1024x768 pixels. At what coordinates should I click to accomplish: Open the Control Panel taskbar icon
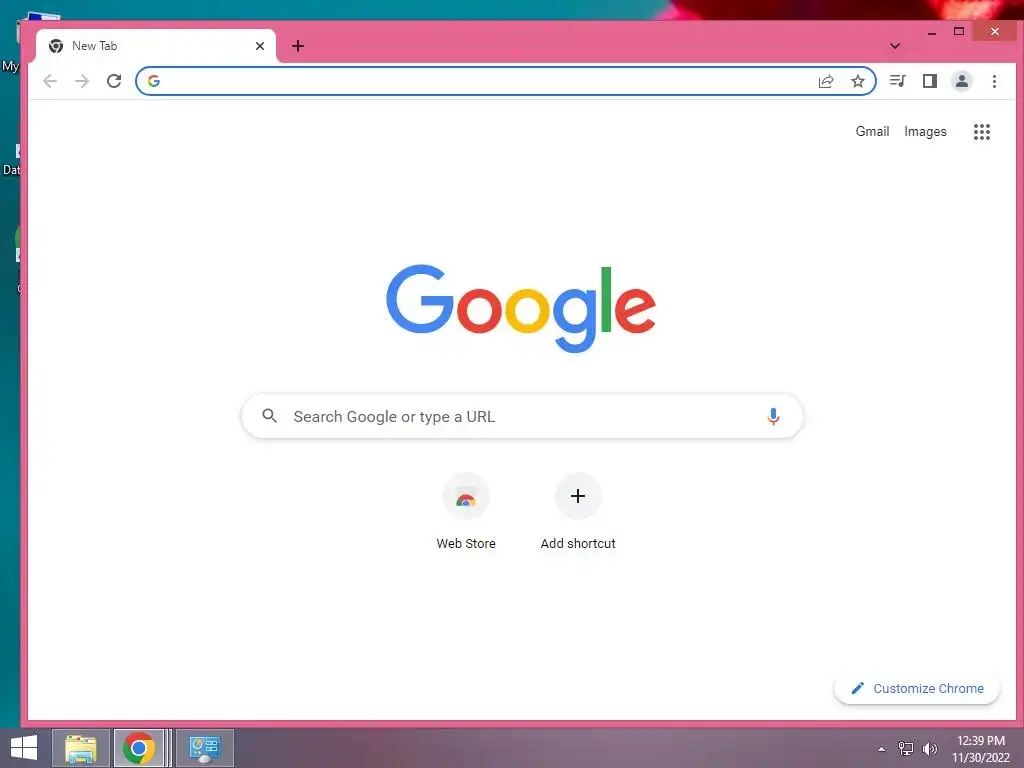pos(204,748)
